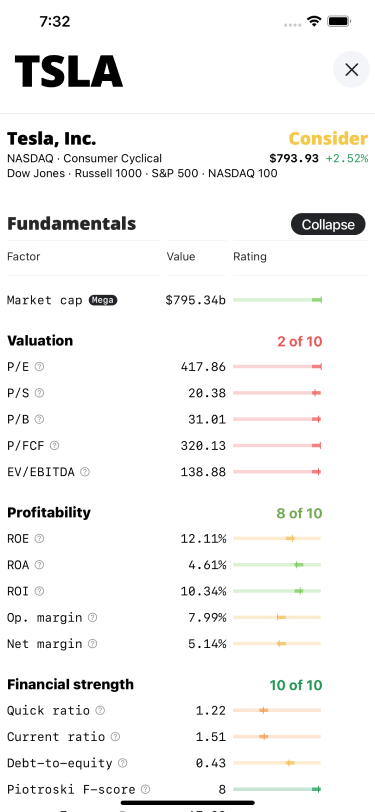Tap the Mega market cap badge

click(x=103, y=300)
